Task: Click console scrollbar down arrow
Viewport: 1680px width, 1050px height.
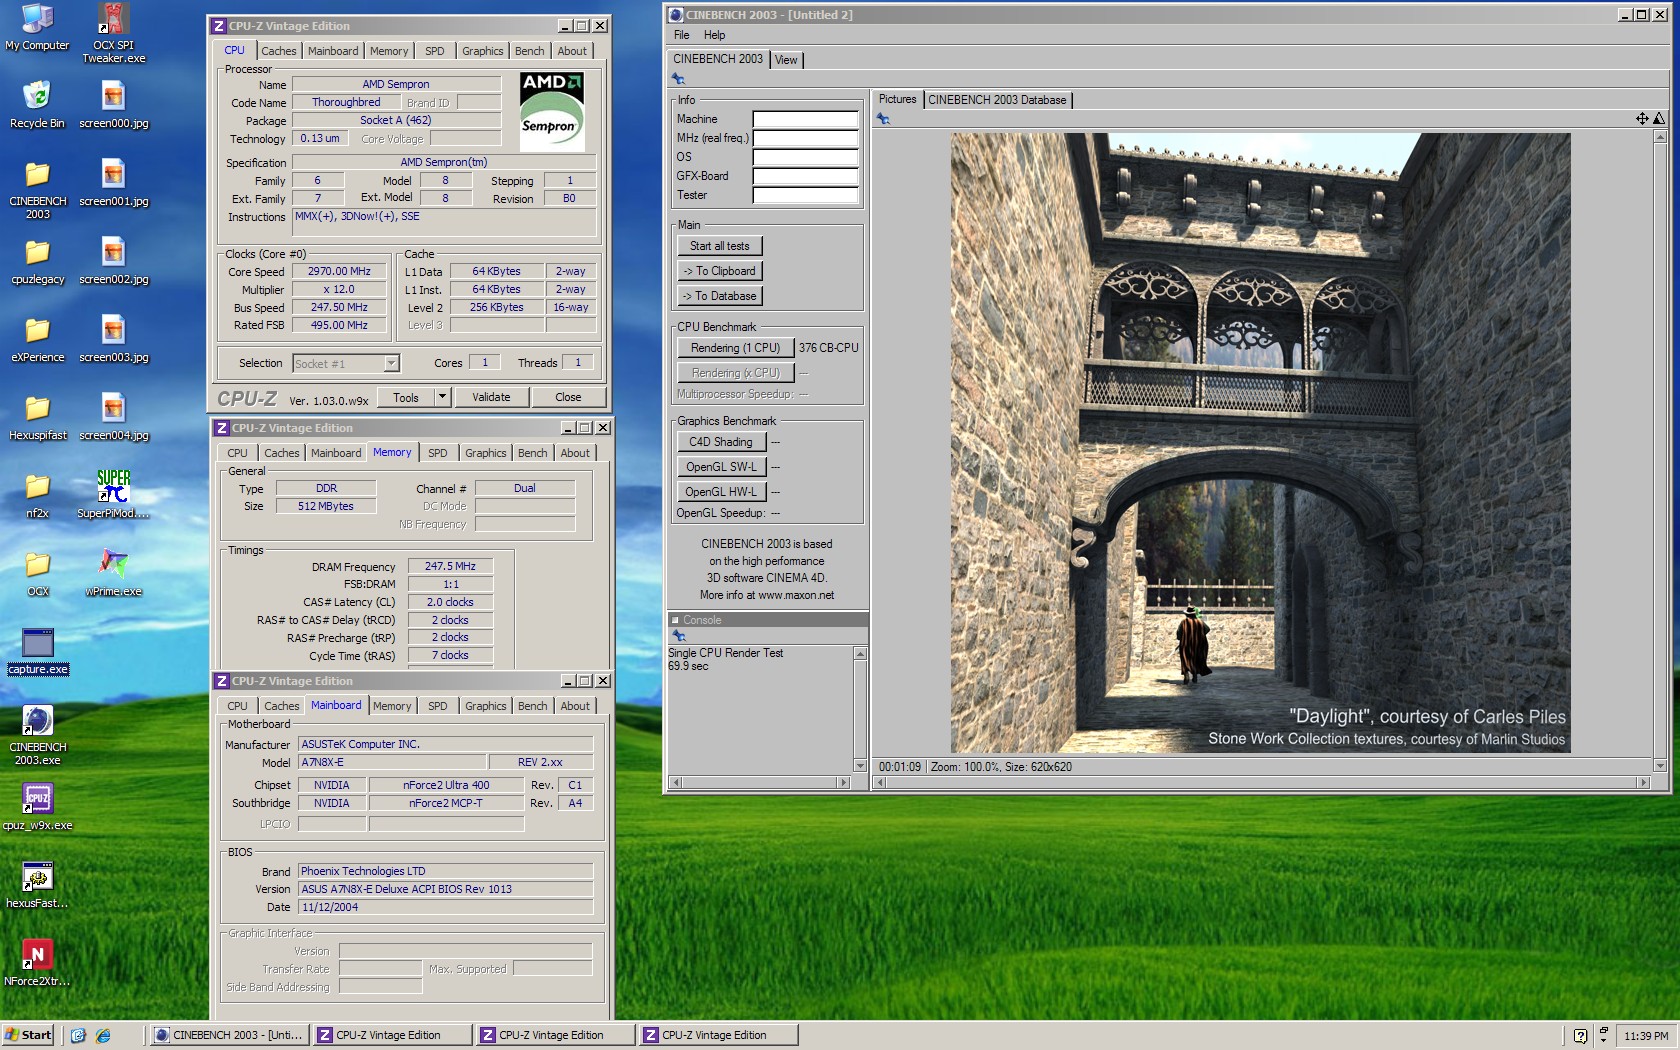Action: [x=860, y=766]
